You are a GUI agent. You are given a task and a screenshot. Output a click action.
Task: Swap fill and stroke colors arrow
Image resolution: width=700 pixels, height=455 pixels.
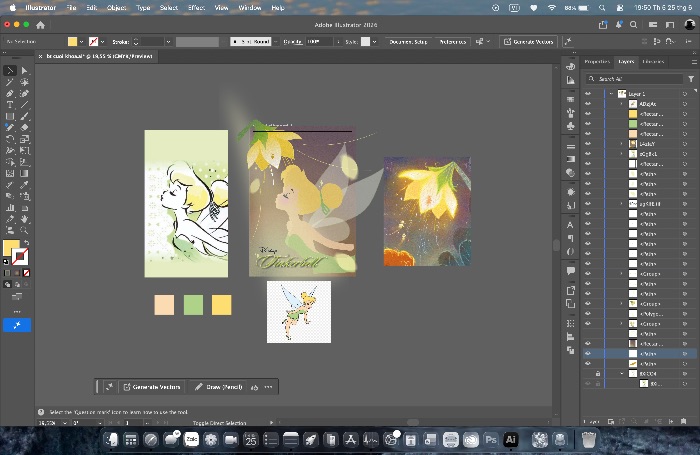click(26, 242)
